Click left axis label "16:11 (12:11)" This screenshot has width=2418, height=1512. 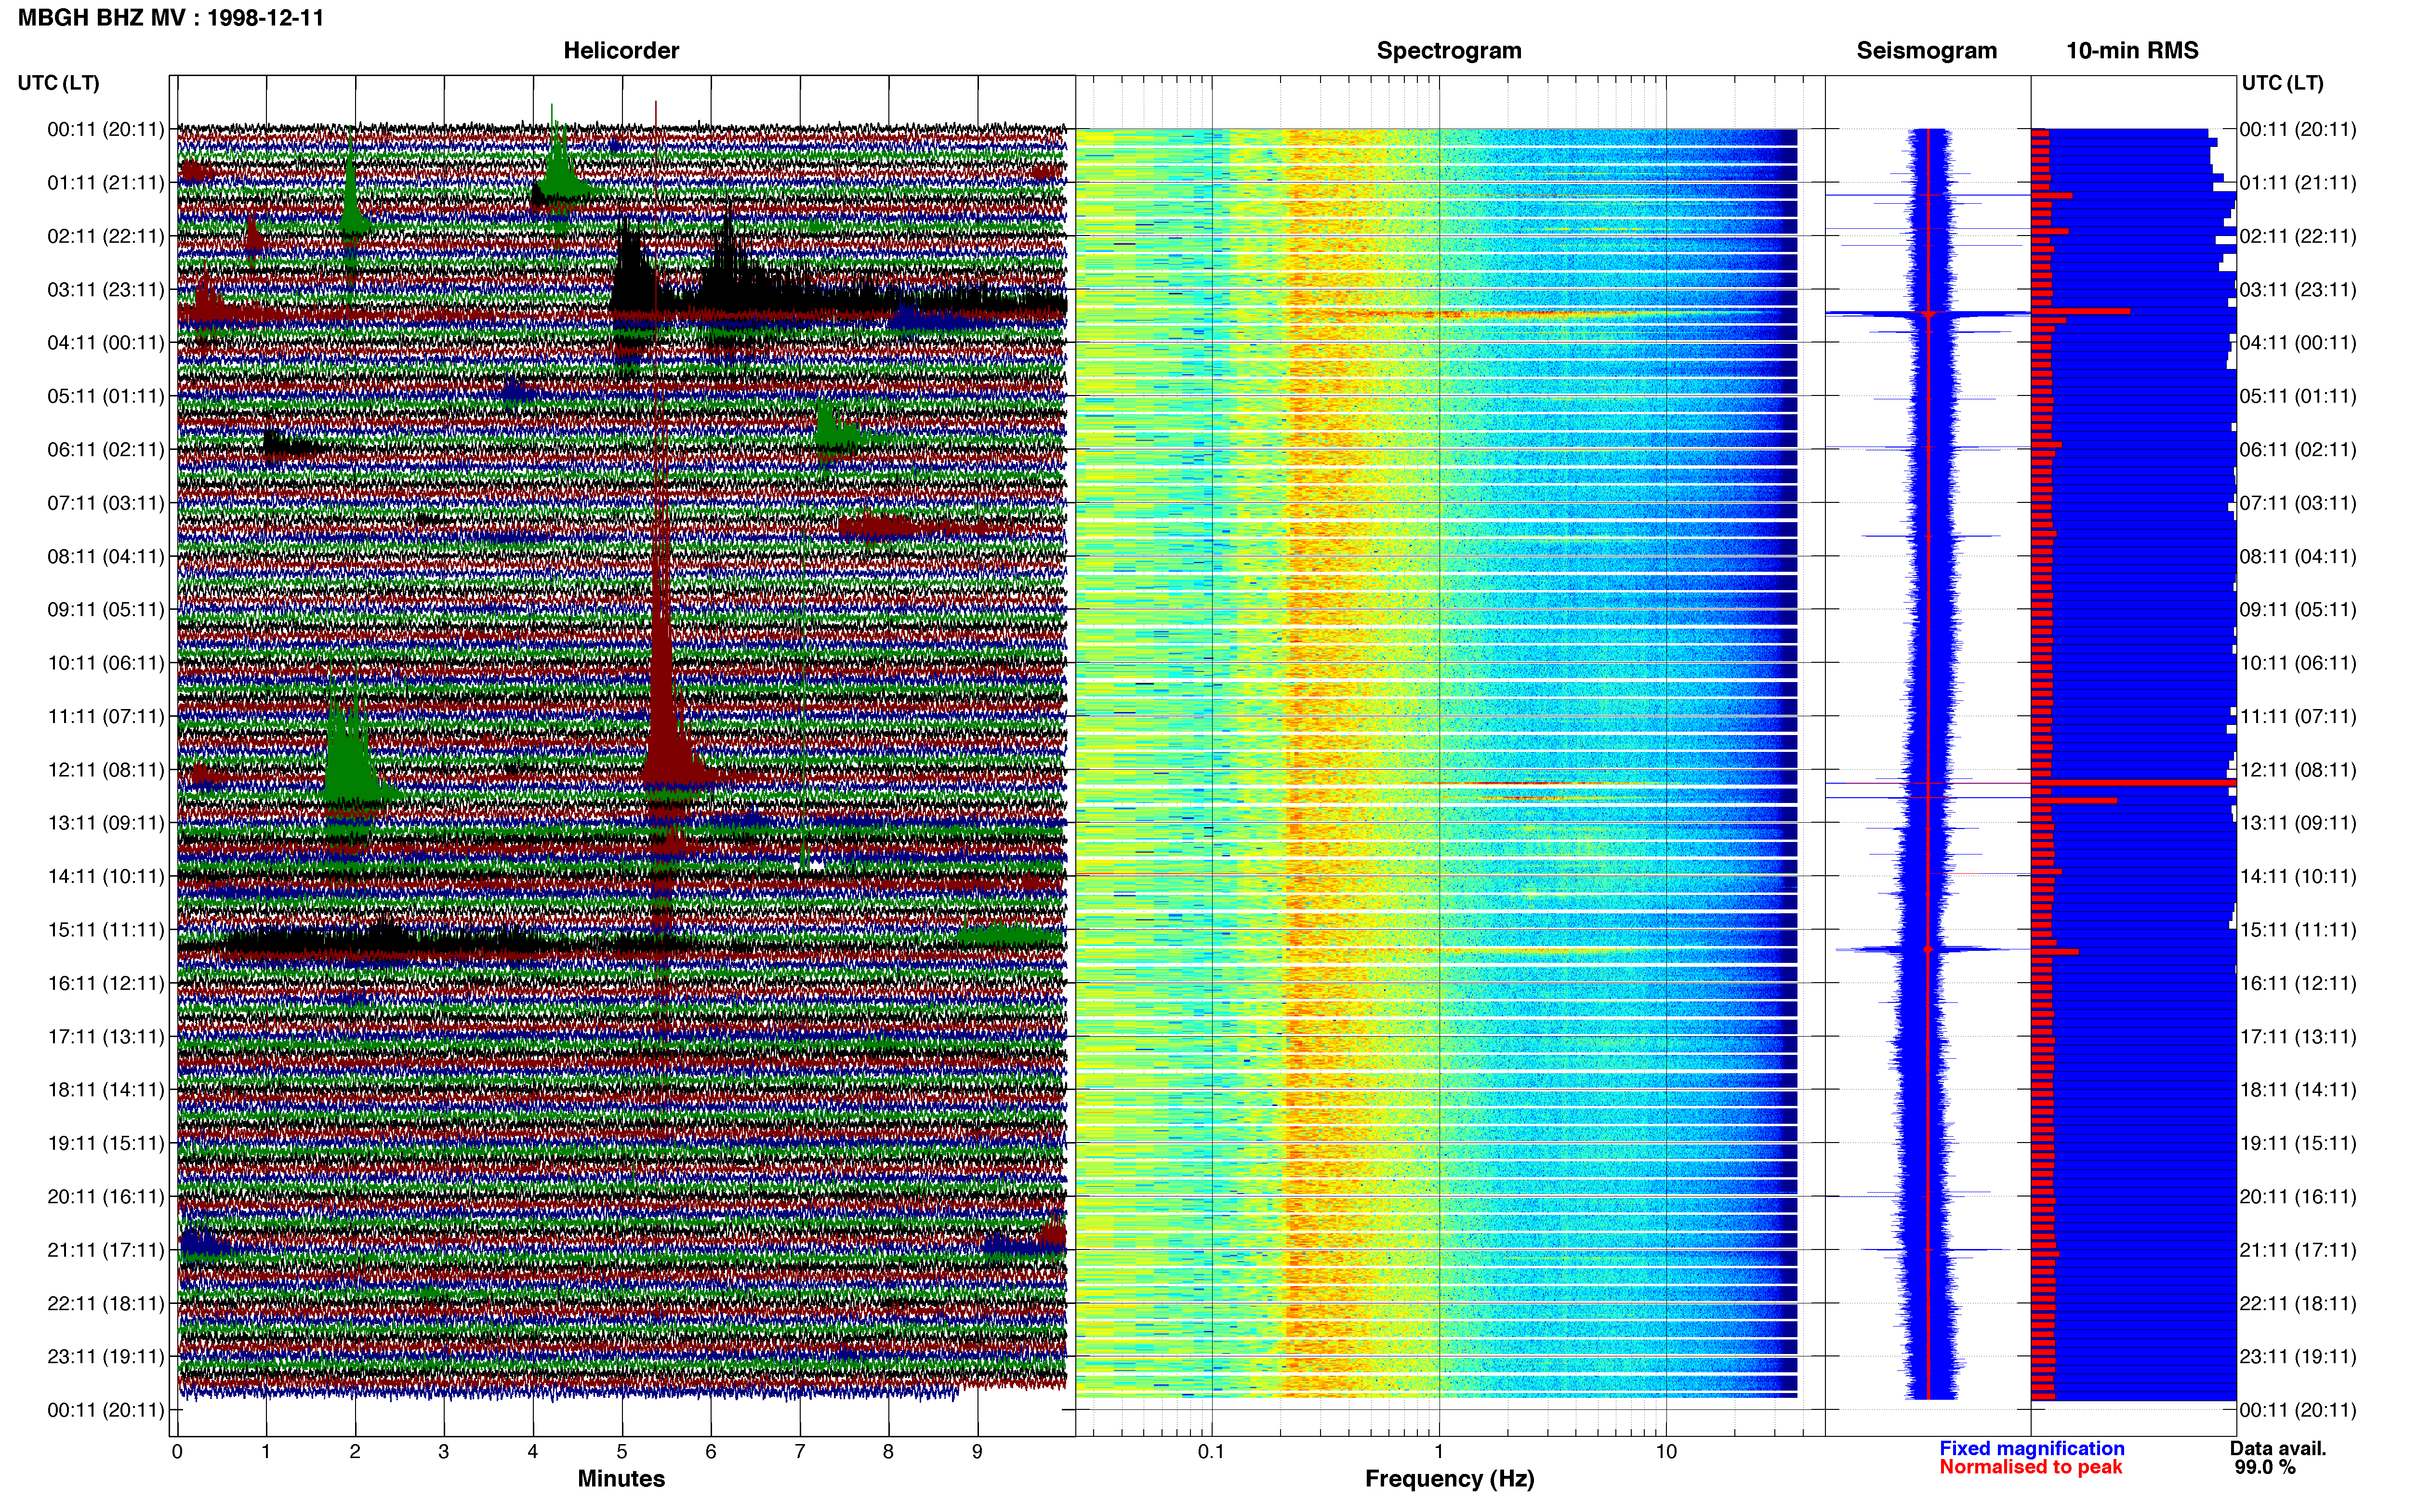coord(105,983)
